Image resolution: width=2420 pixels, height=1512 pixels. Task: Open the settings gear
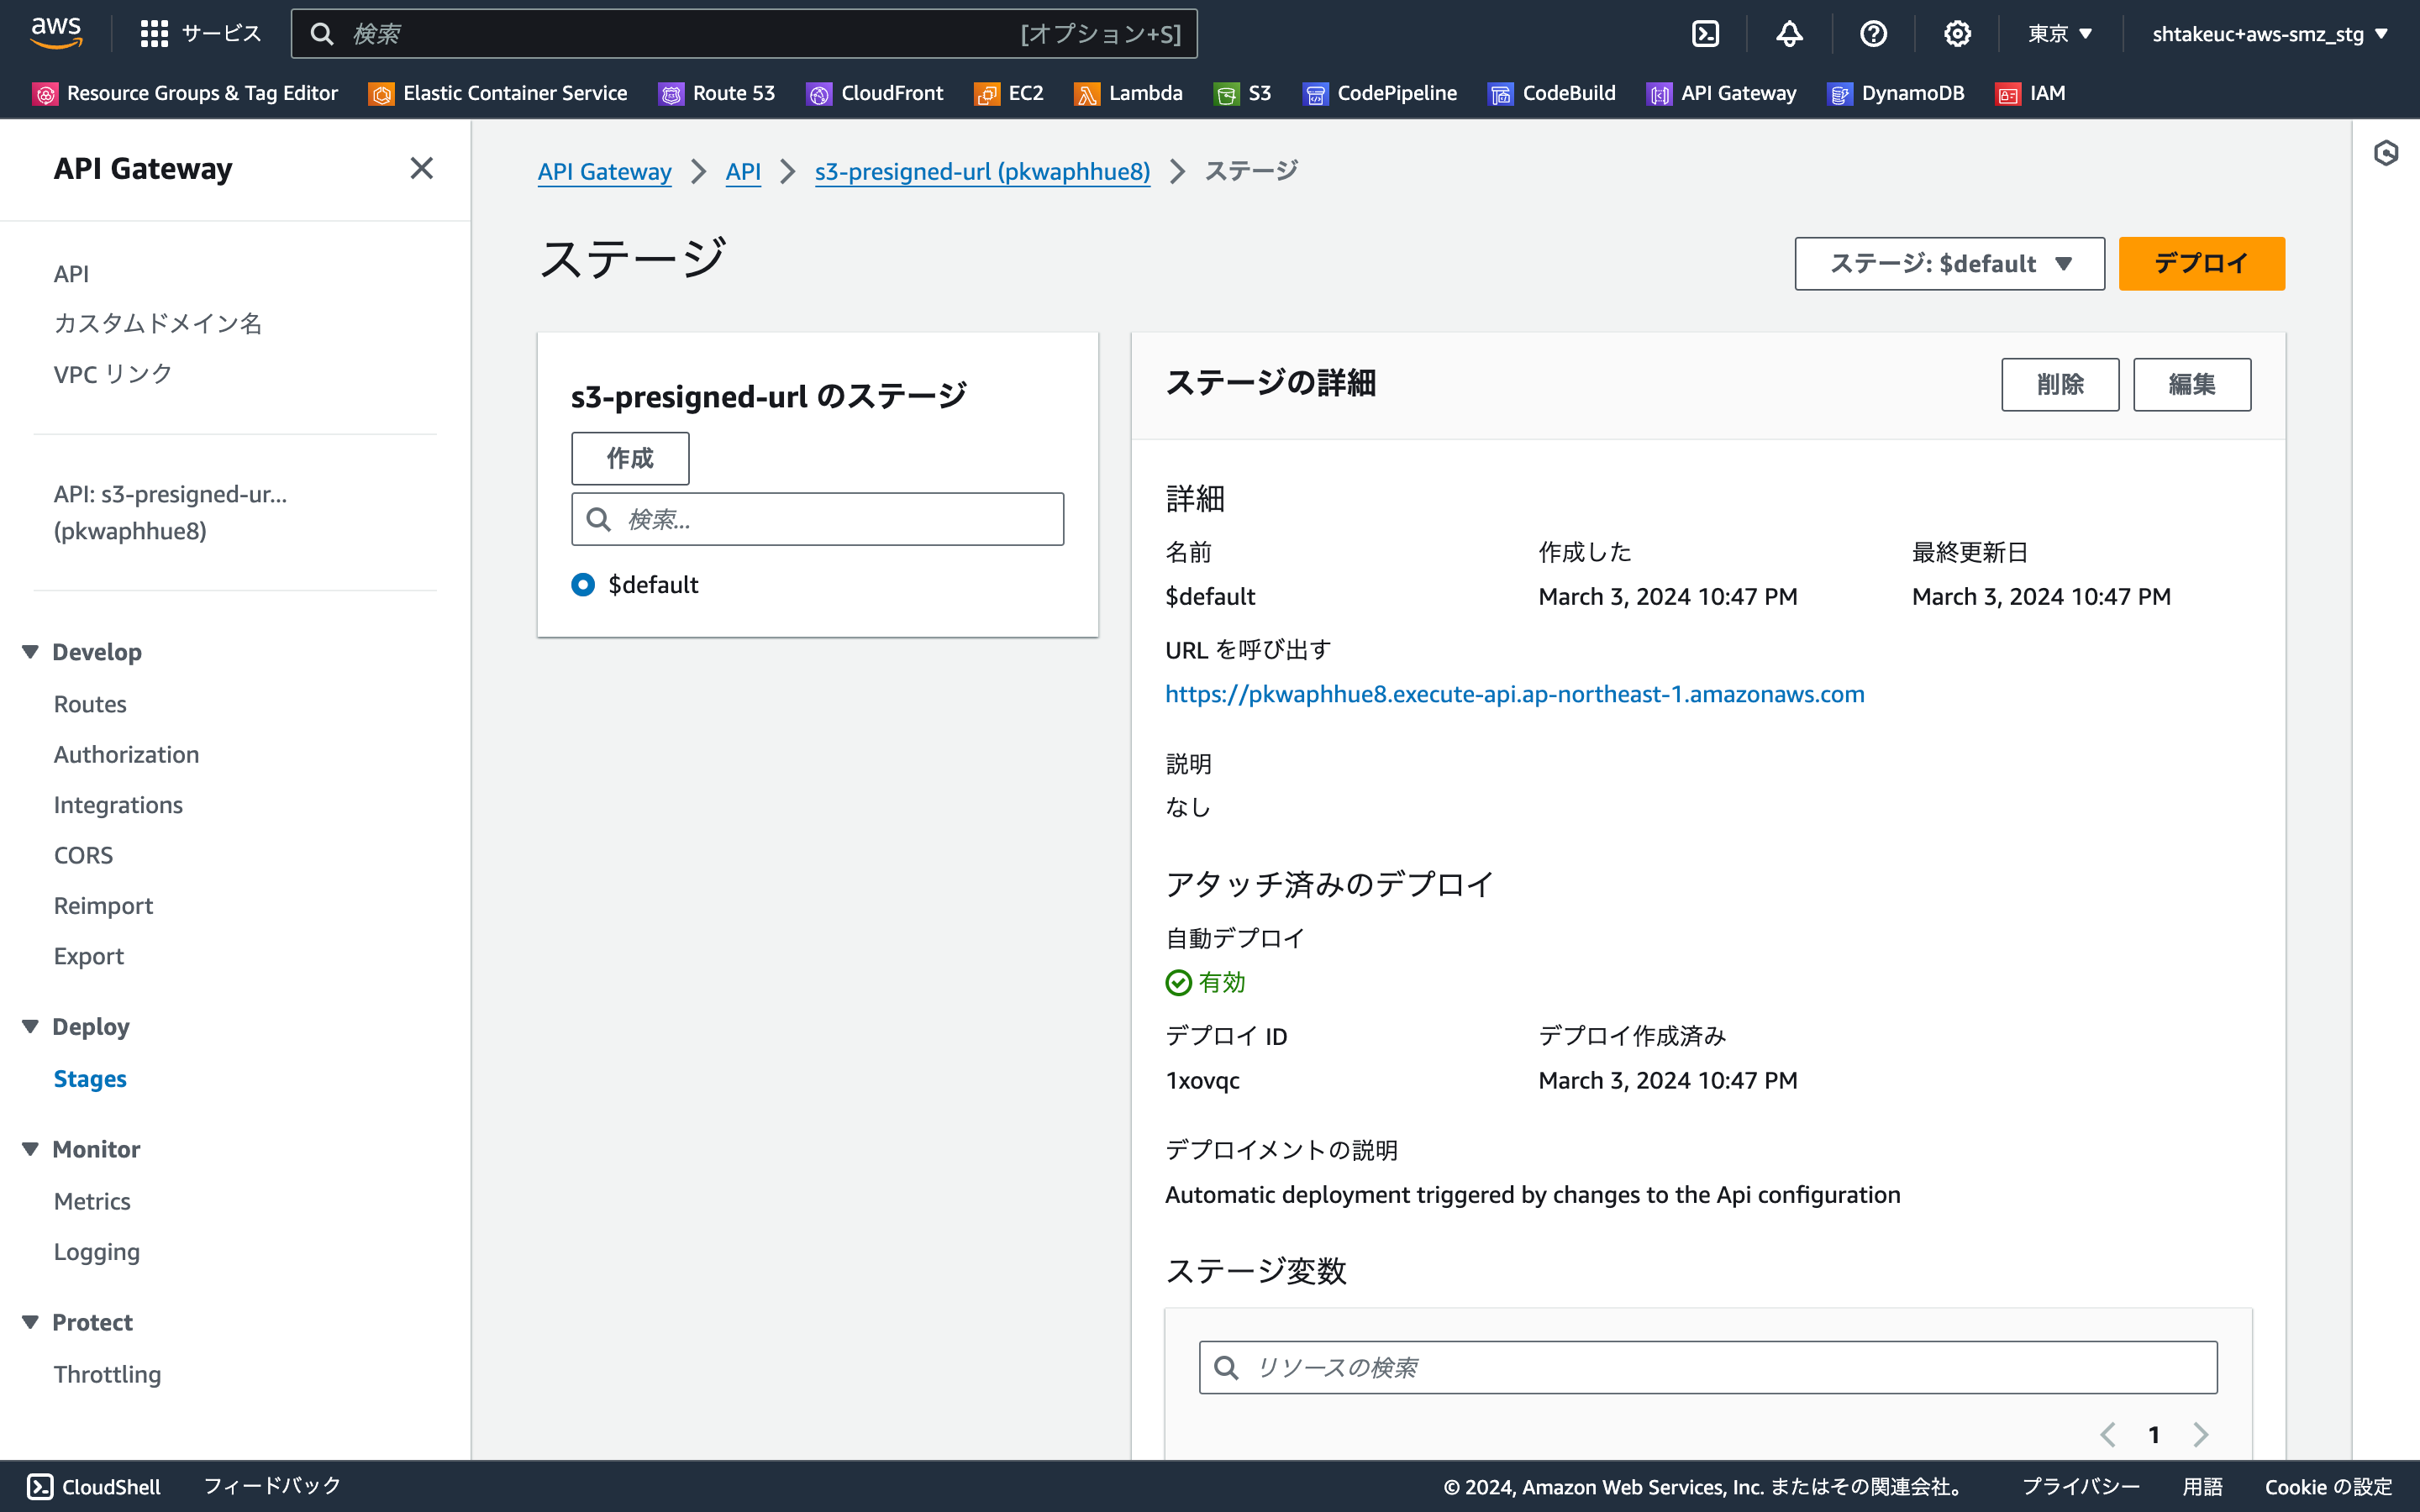pos(1957,33)
